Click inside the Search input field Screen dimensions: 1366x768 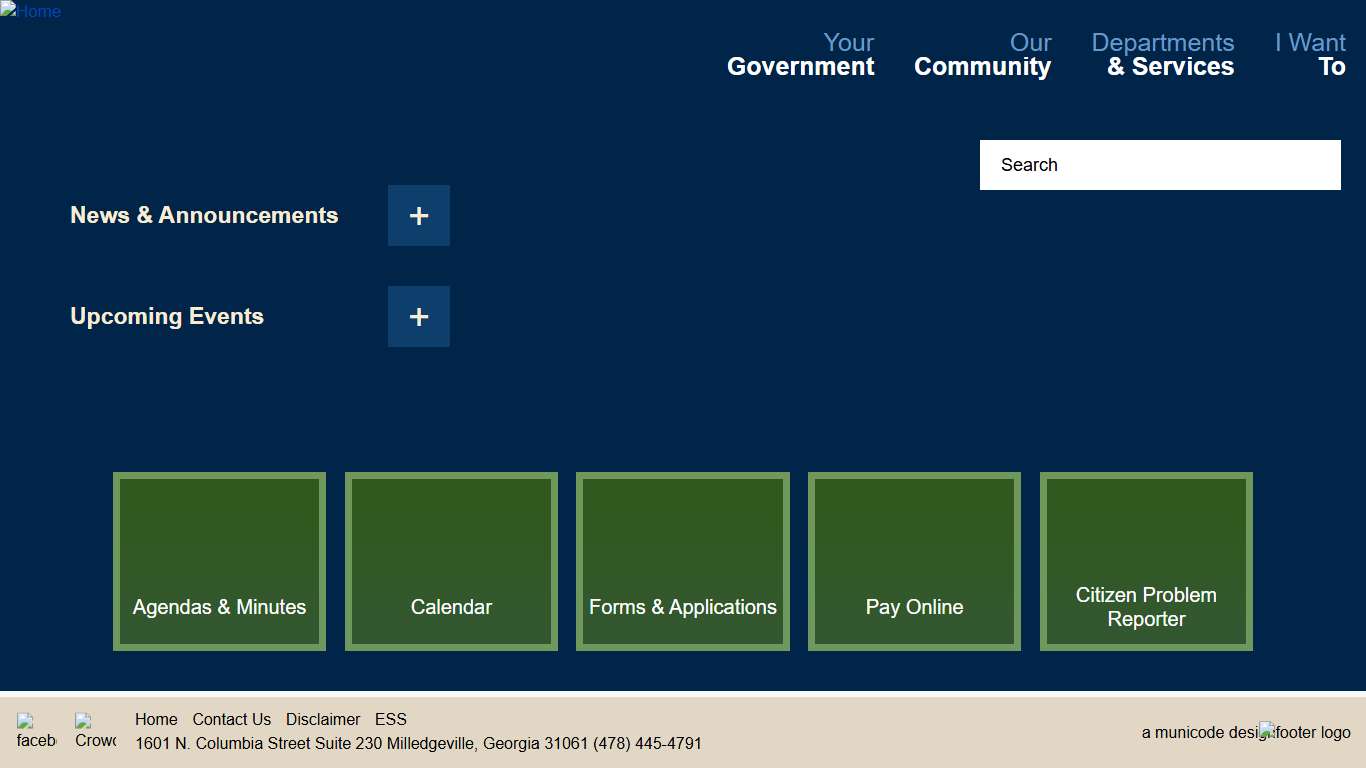[1160, 165]
